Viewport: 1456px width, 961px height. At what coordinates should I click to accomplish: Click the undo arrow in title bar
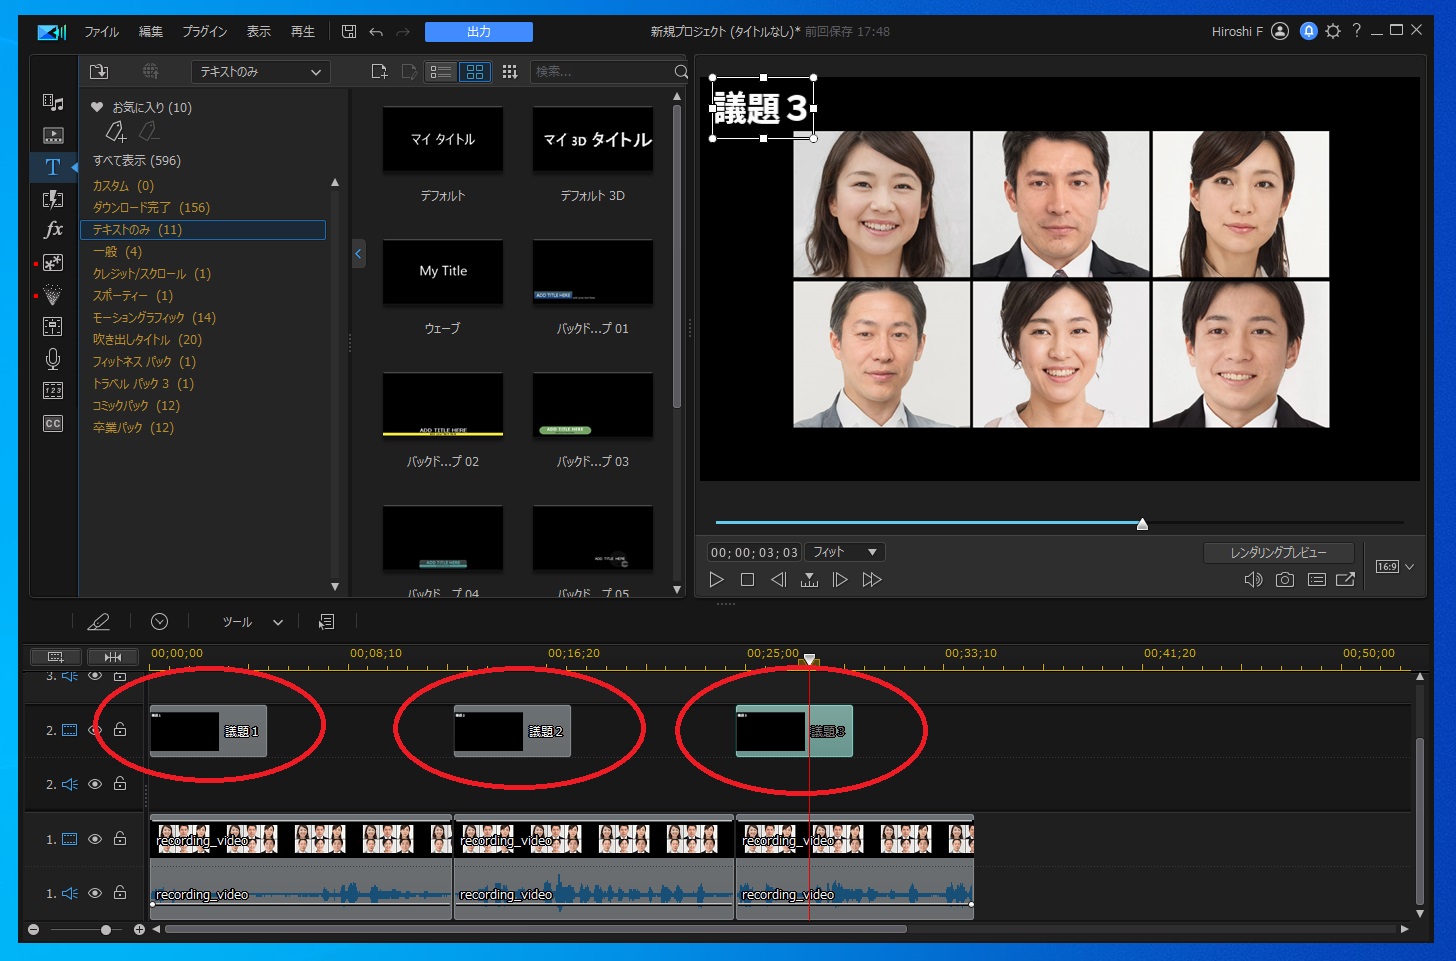376,32
